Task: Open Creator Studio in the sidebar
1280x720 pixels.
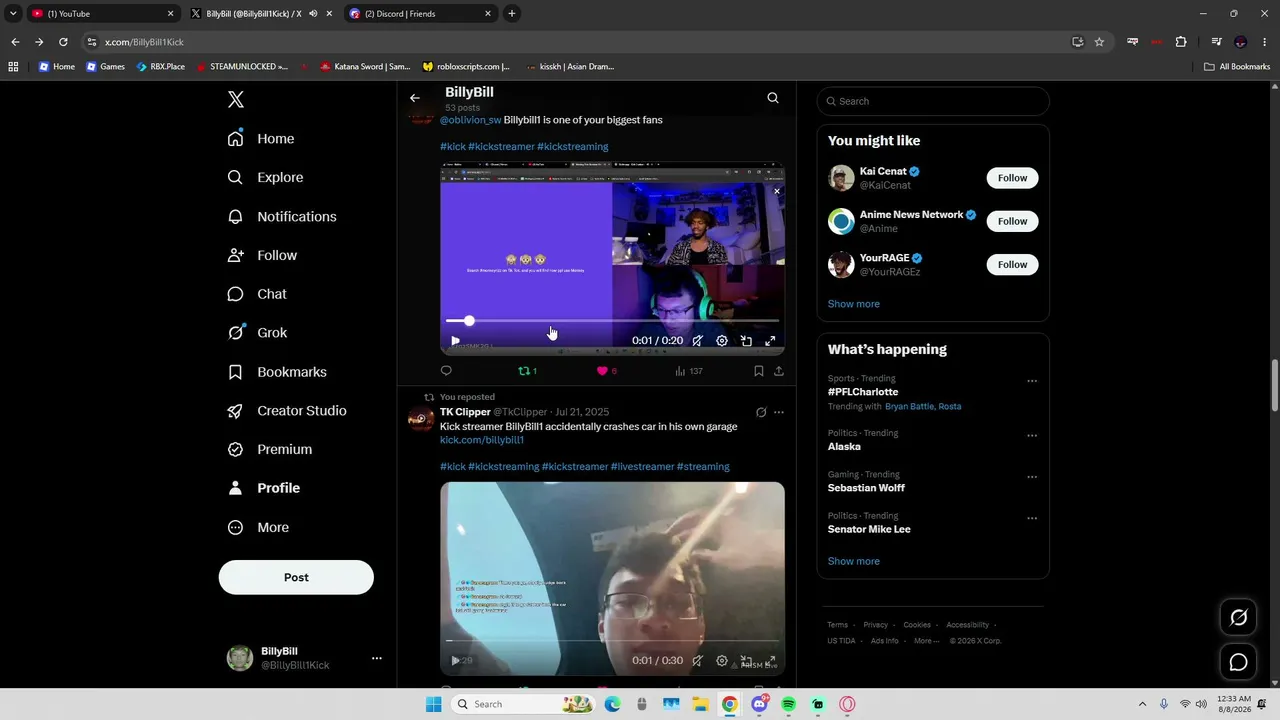Action: (x=287, y=411)
